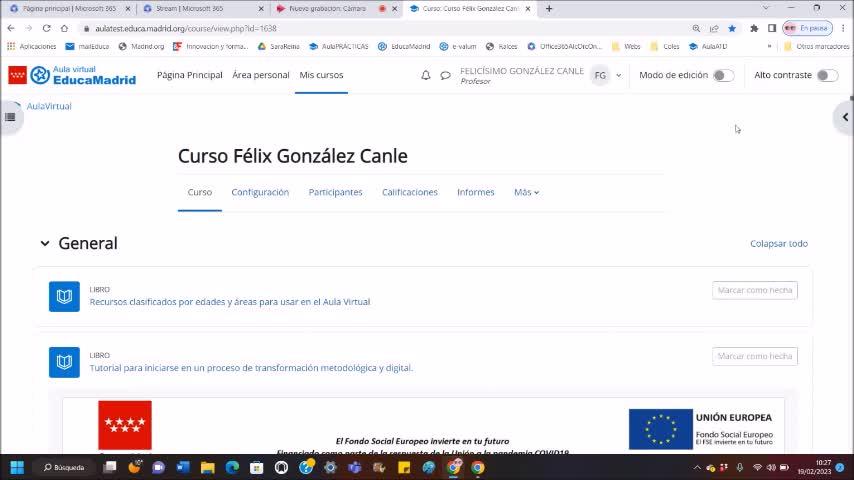The height and width of the screenshot is (480, 854).
Task: Open Mis cursos in the navigation bar
Action: click(321, 75)
